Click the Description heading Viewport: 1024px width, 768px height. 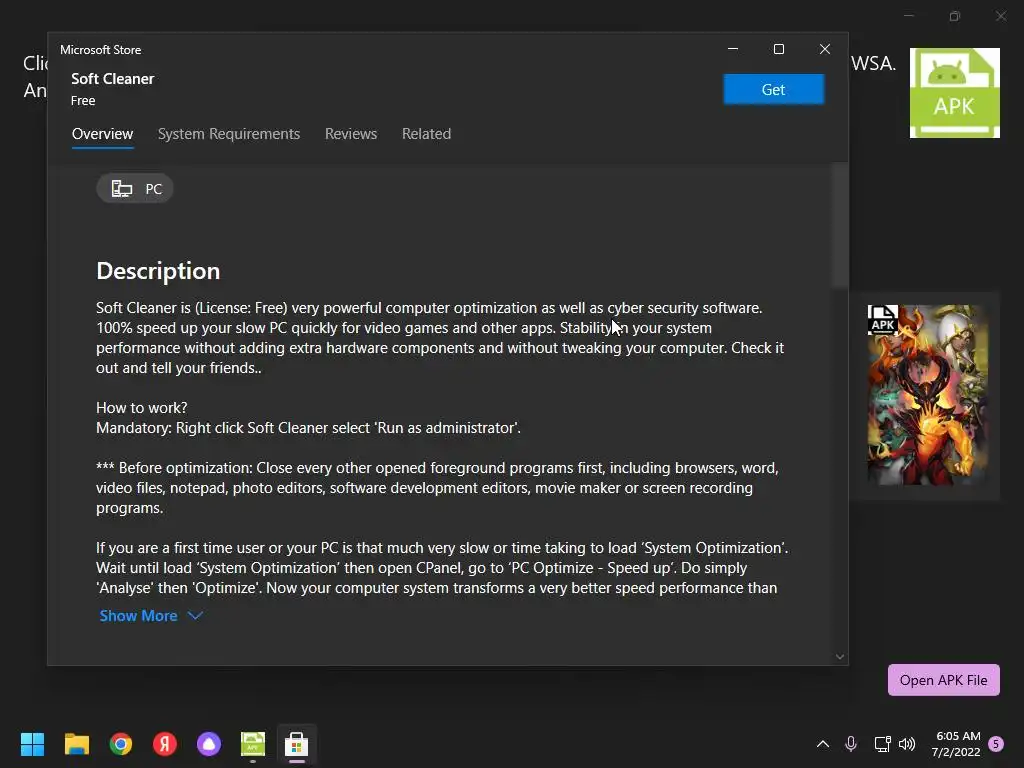click(x=158, y=271)
